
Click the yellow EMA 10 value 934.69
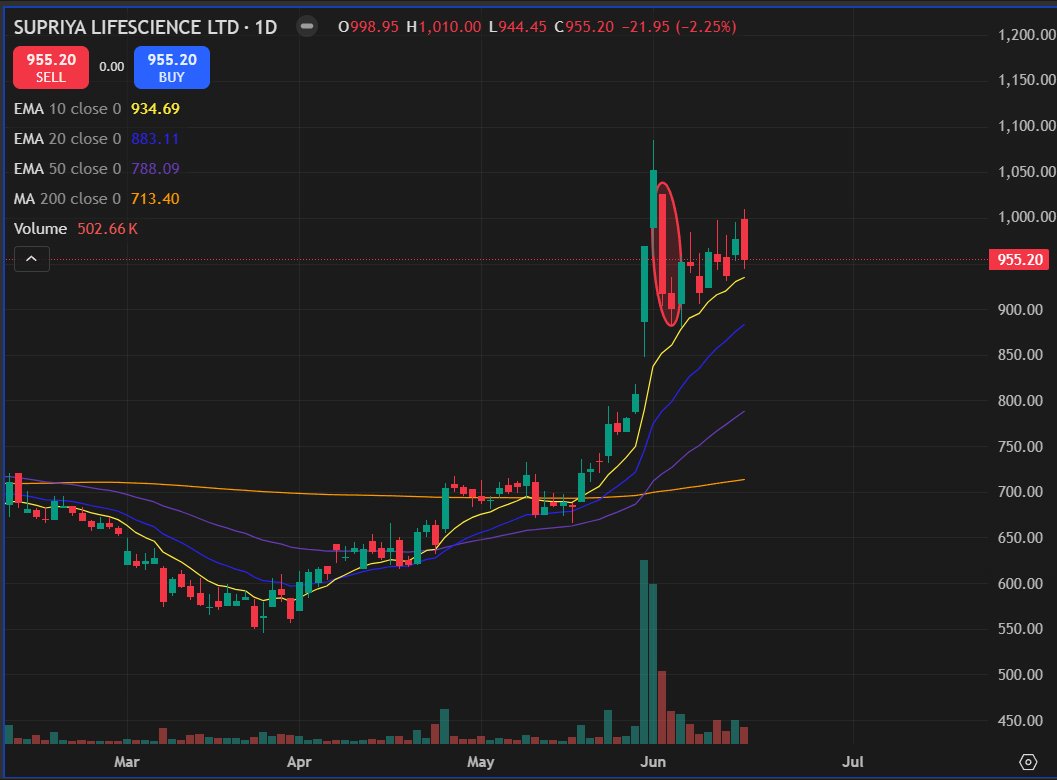pyautogui.click(x=155, y=109)
